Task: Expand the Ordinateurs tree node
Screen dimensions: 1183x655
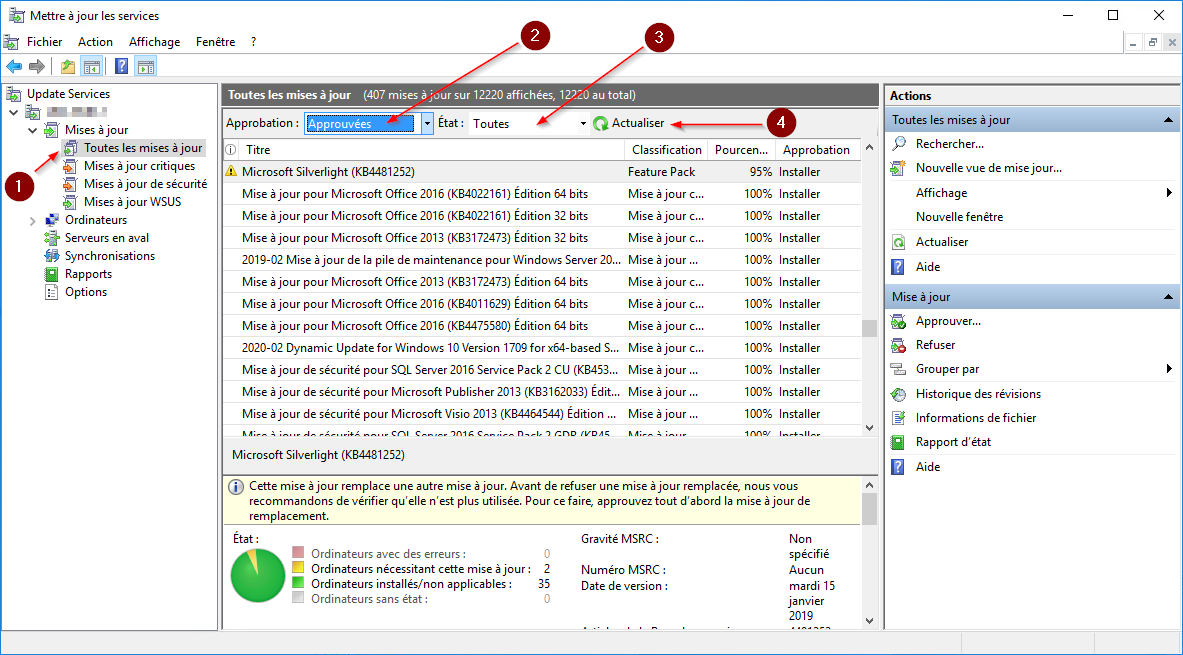Action: point(33,220)
